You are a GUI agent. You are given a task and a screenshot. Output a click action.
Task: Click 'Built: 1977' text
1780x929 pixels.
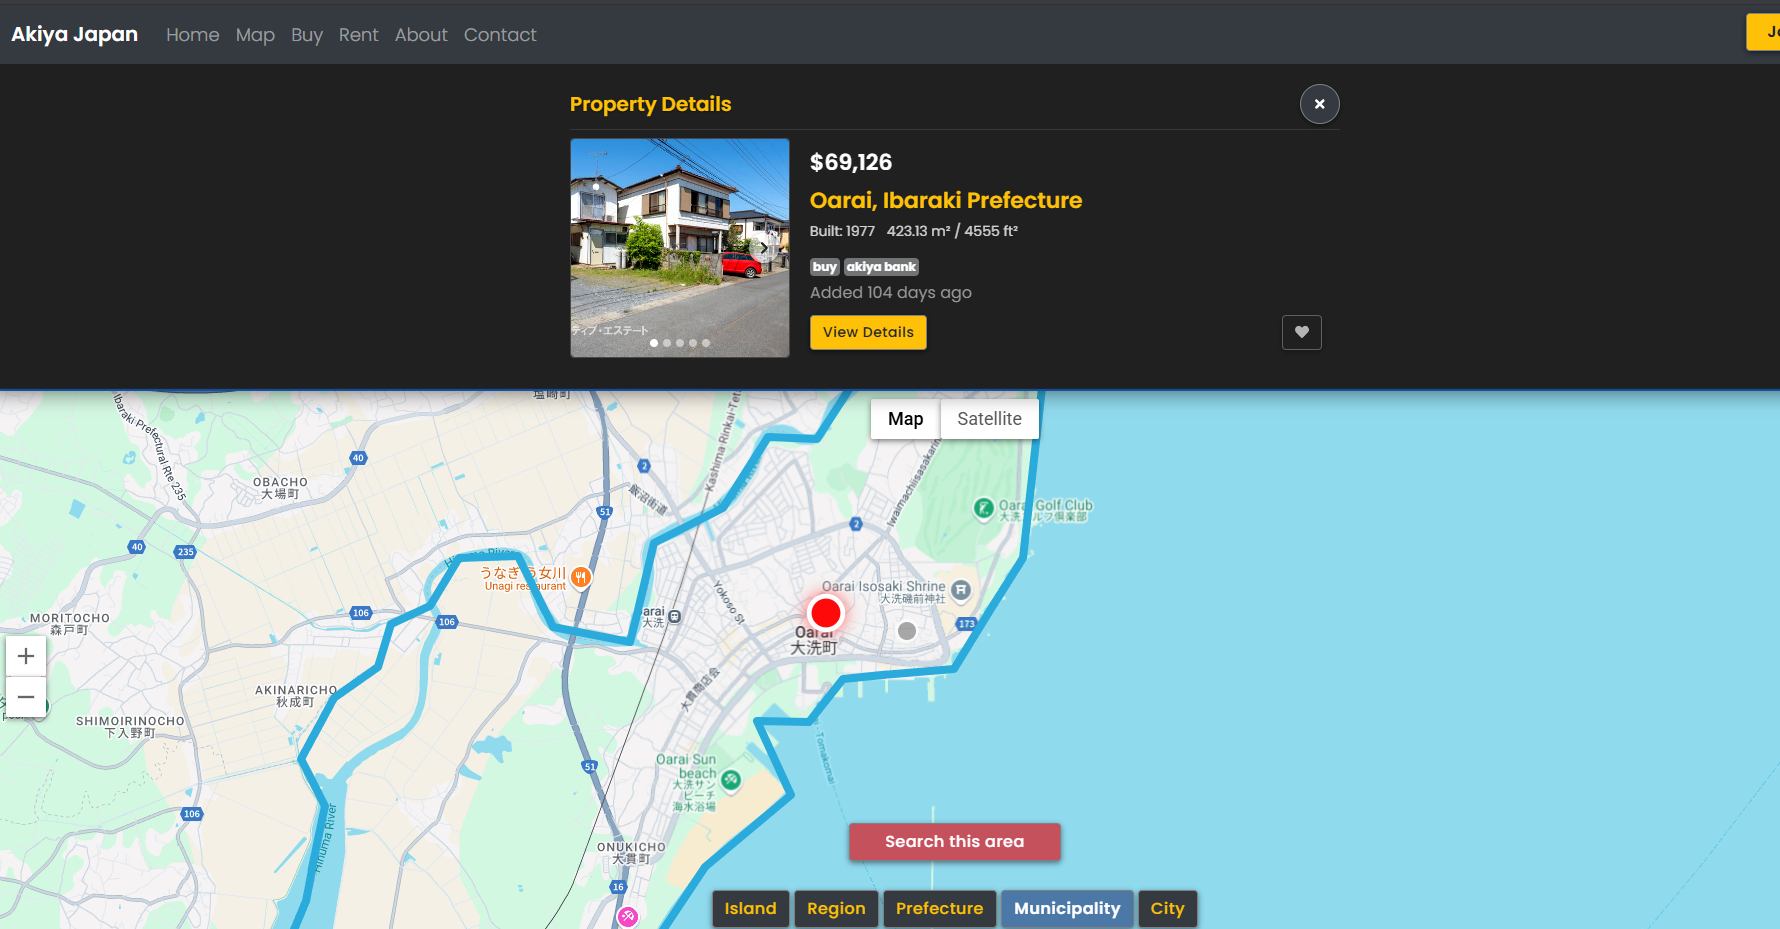(x=842, y=231)
